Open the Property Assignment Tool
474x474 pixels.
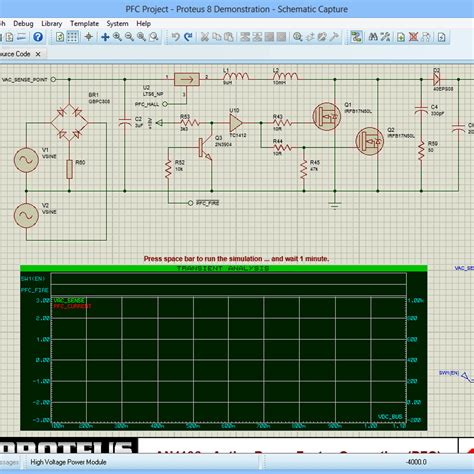click(385, 37)
